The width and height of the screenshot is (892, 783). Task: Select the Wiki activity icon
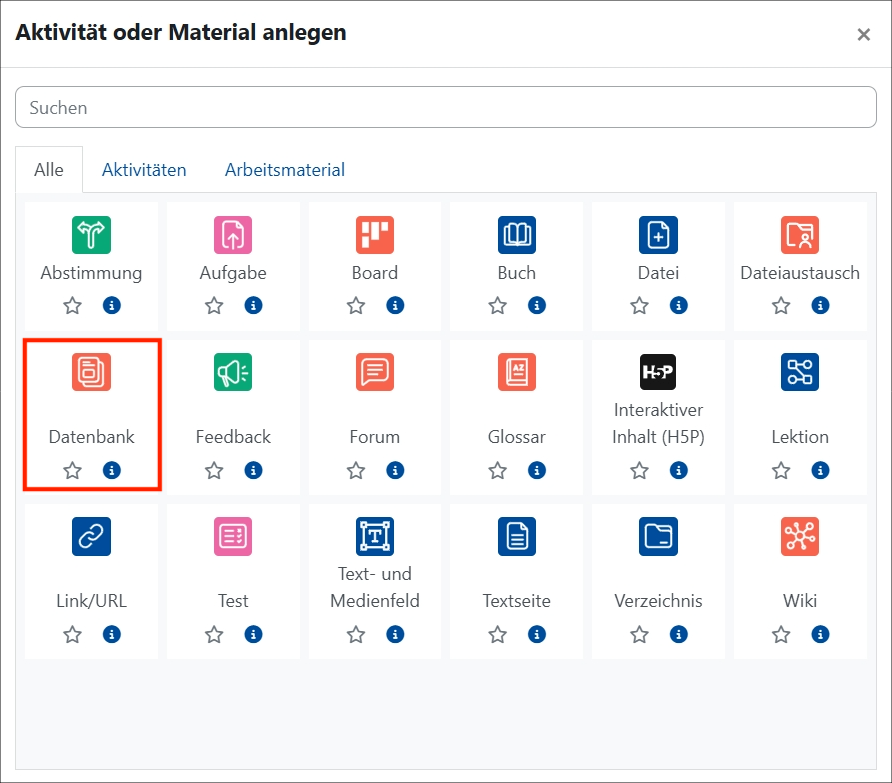click(800, 536)
